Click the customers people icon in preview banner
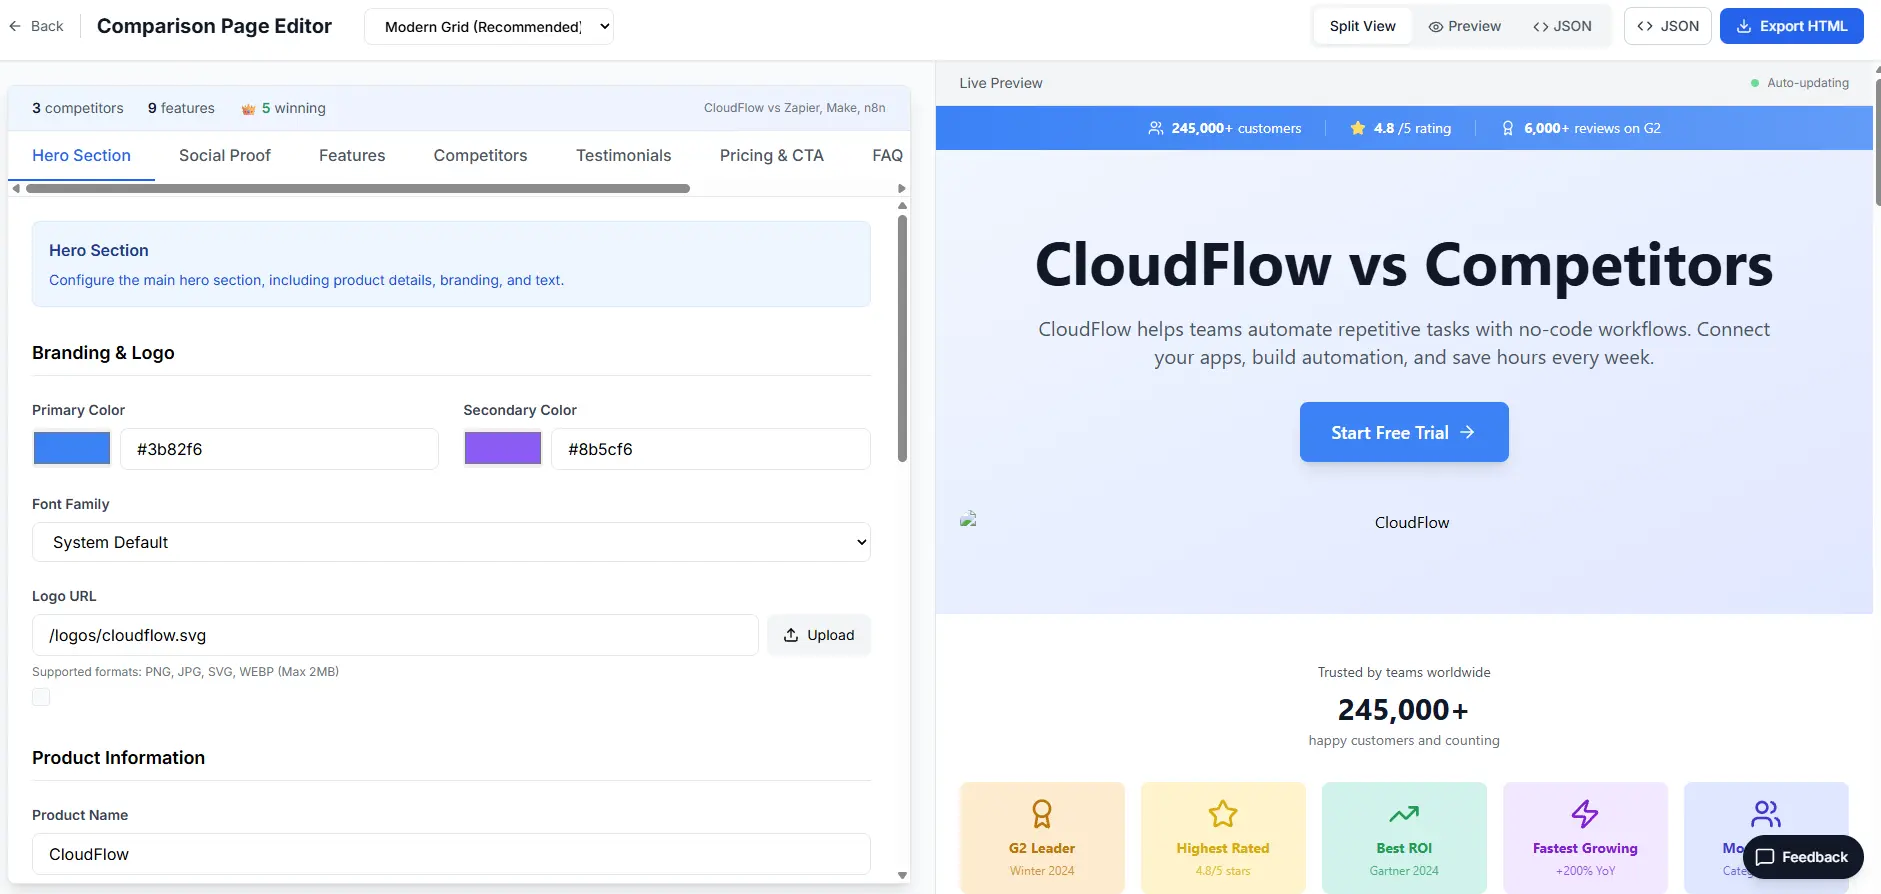This screenshot has height=894, width=1881. pyautogui.click(x=1156, y=128)
